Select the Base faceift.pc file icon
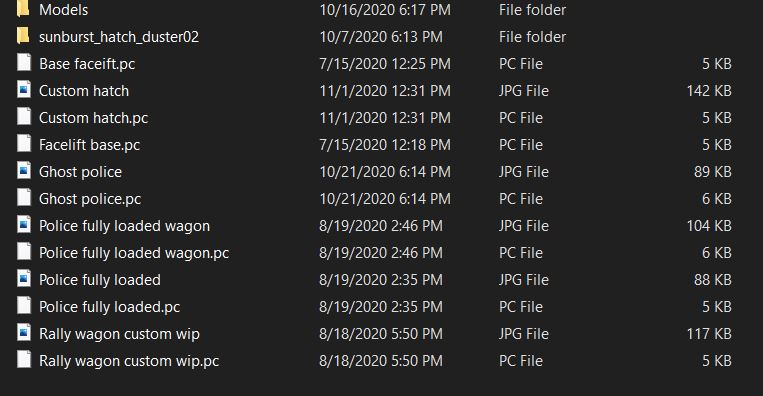763x396 pixels. tap(24, 63)
